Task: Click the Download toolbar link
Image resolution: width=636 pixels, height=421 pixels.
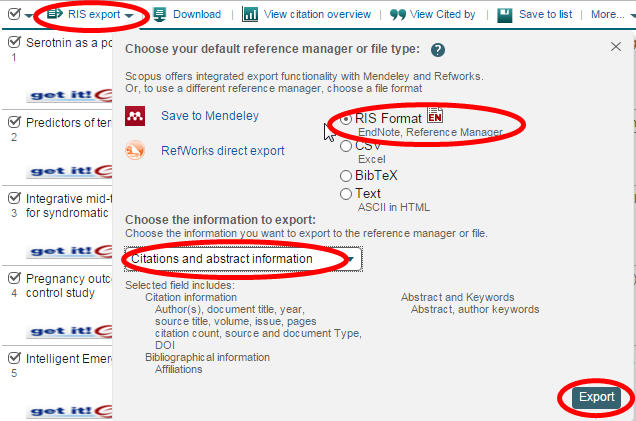Action: point(197,15)
